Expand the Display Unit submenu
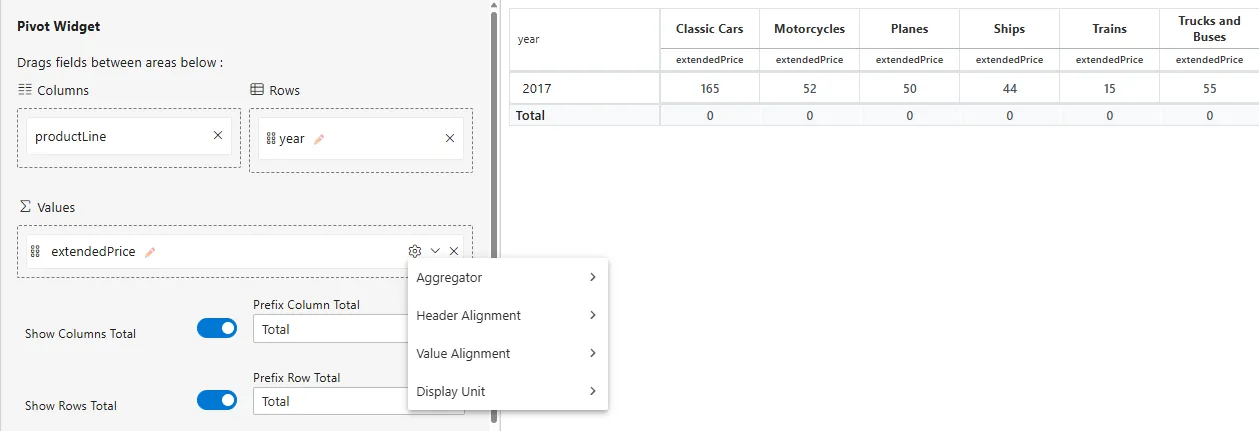 [507, 391]
